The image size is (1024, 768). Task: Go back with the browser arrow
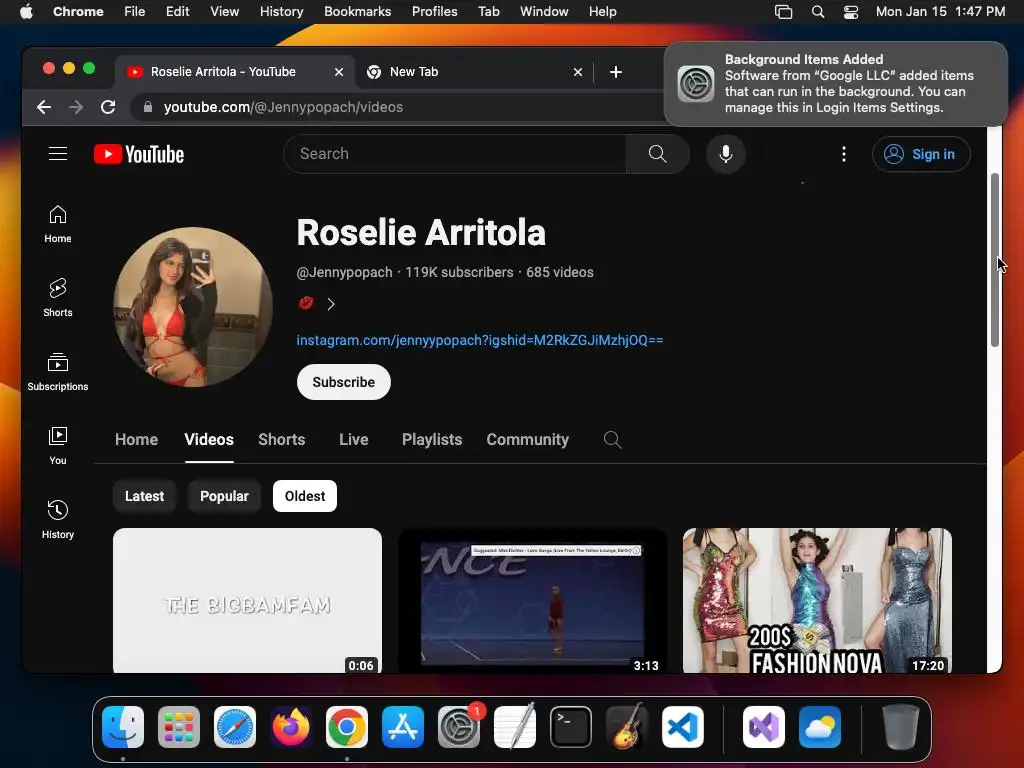[x=44, y=107]
